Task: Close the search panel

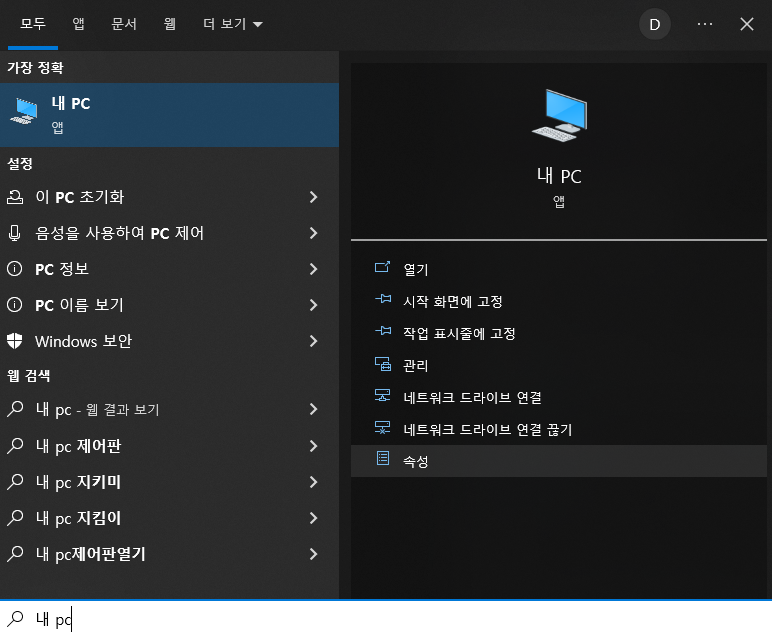Action: (x=747, y=24)
